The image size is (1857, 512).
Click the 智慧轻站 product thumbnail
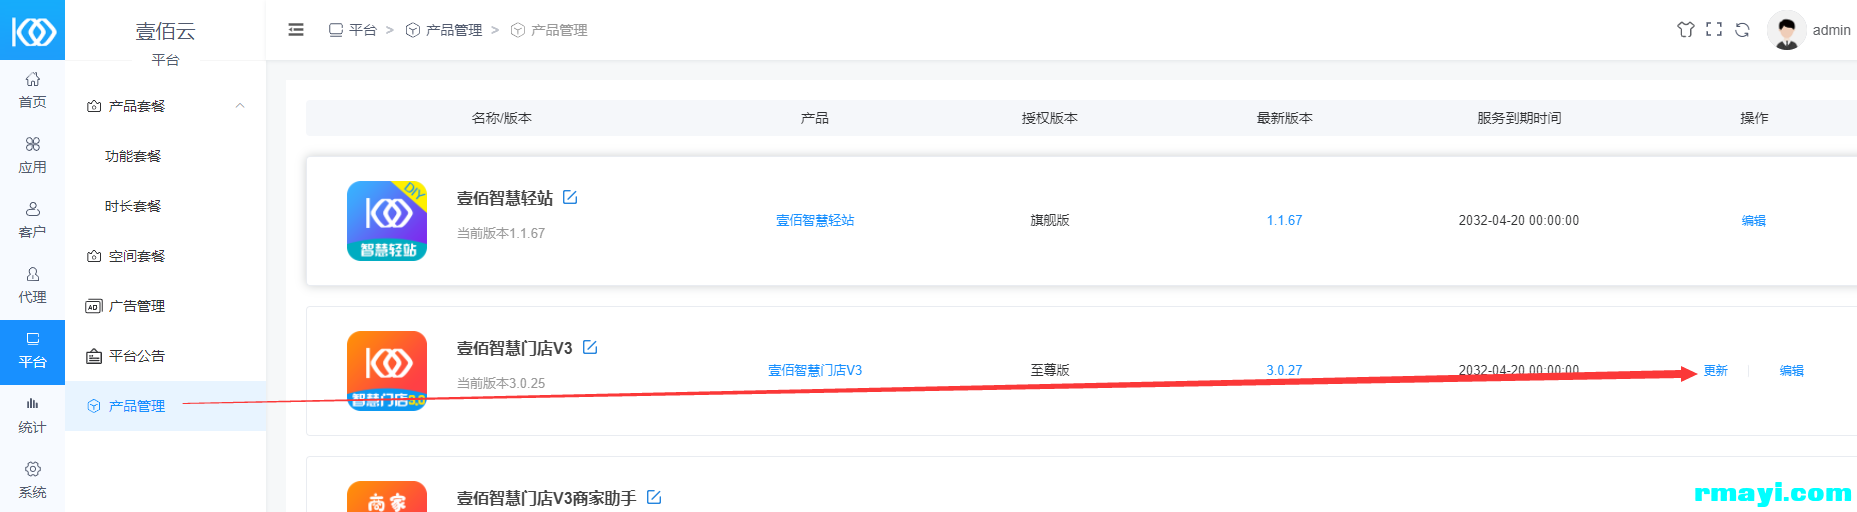pyautogui.click(x=387, y=221)
